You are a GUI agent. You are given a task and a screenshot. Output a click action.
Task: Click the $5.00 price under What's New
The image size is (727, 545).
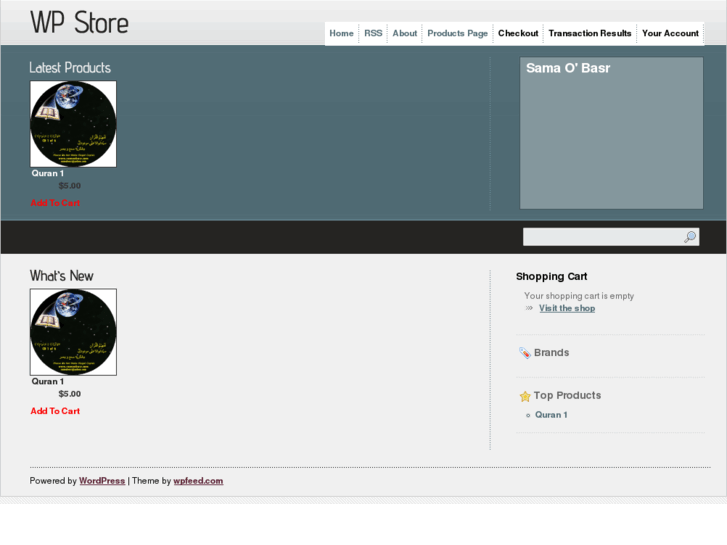70,394
